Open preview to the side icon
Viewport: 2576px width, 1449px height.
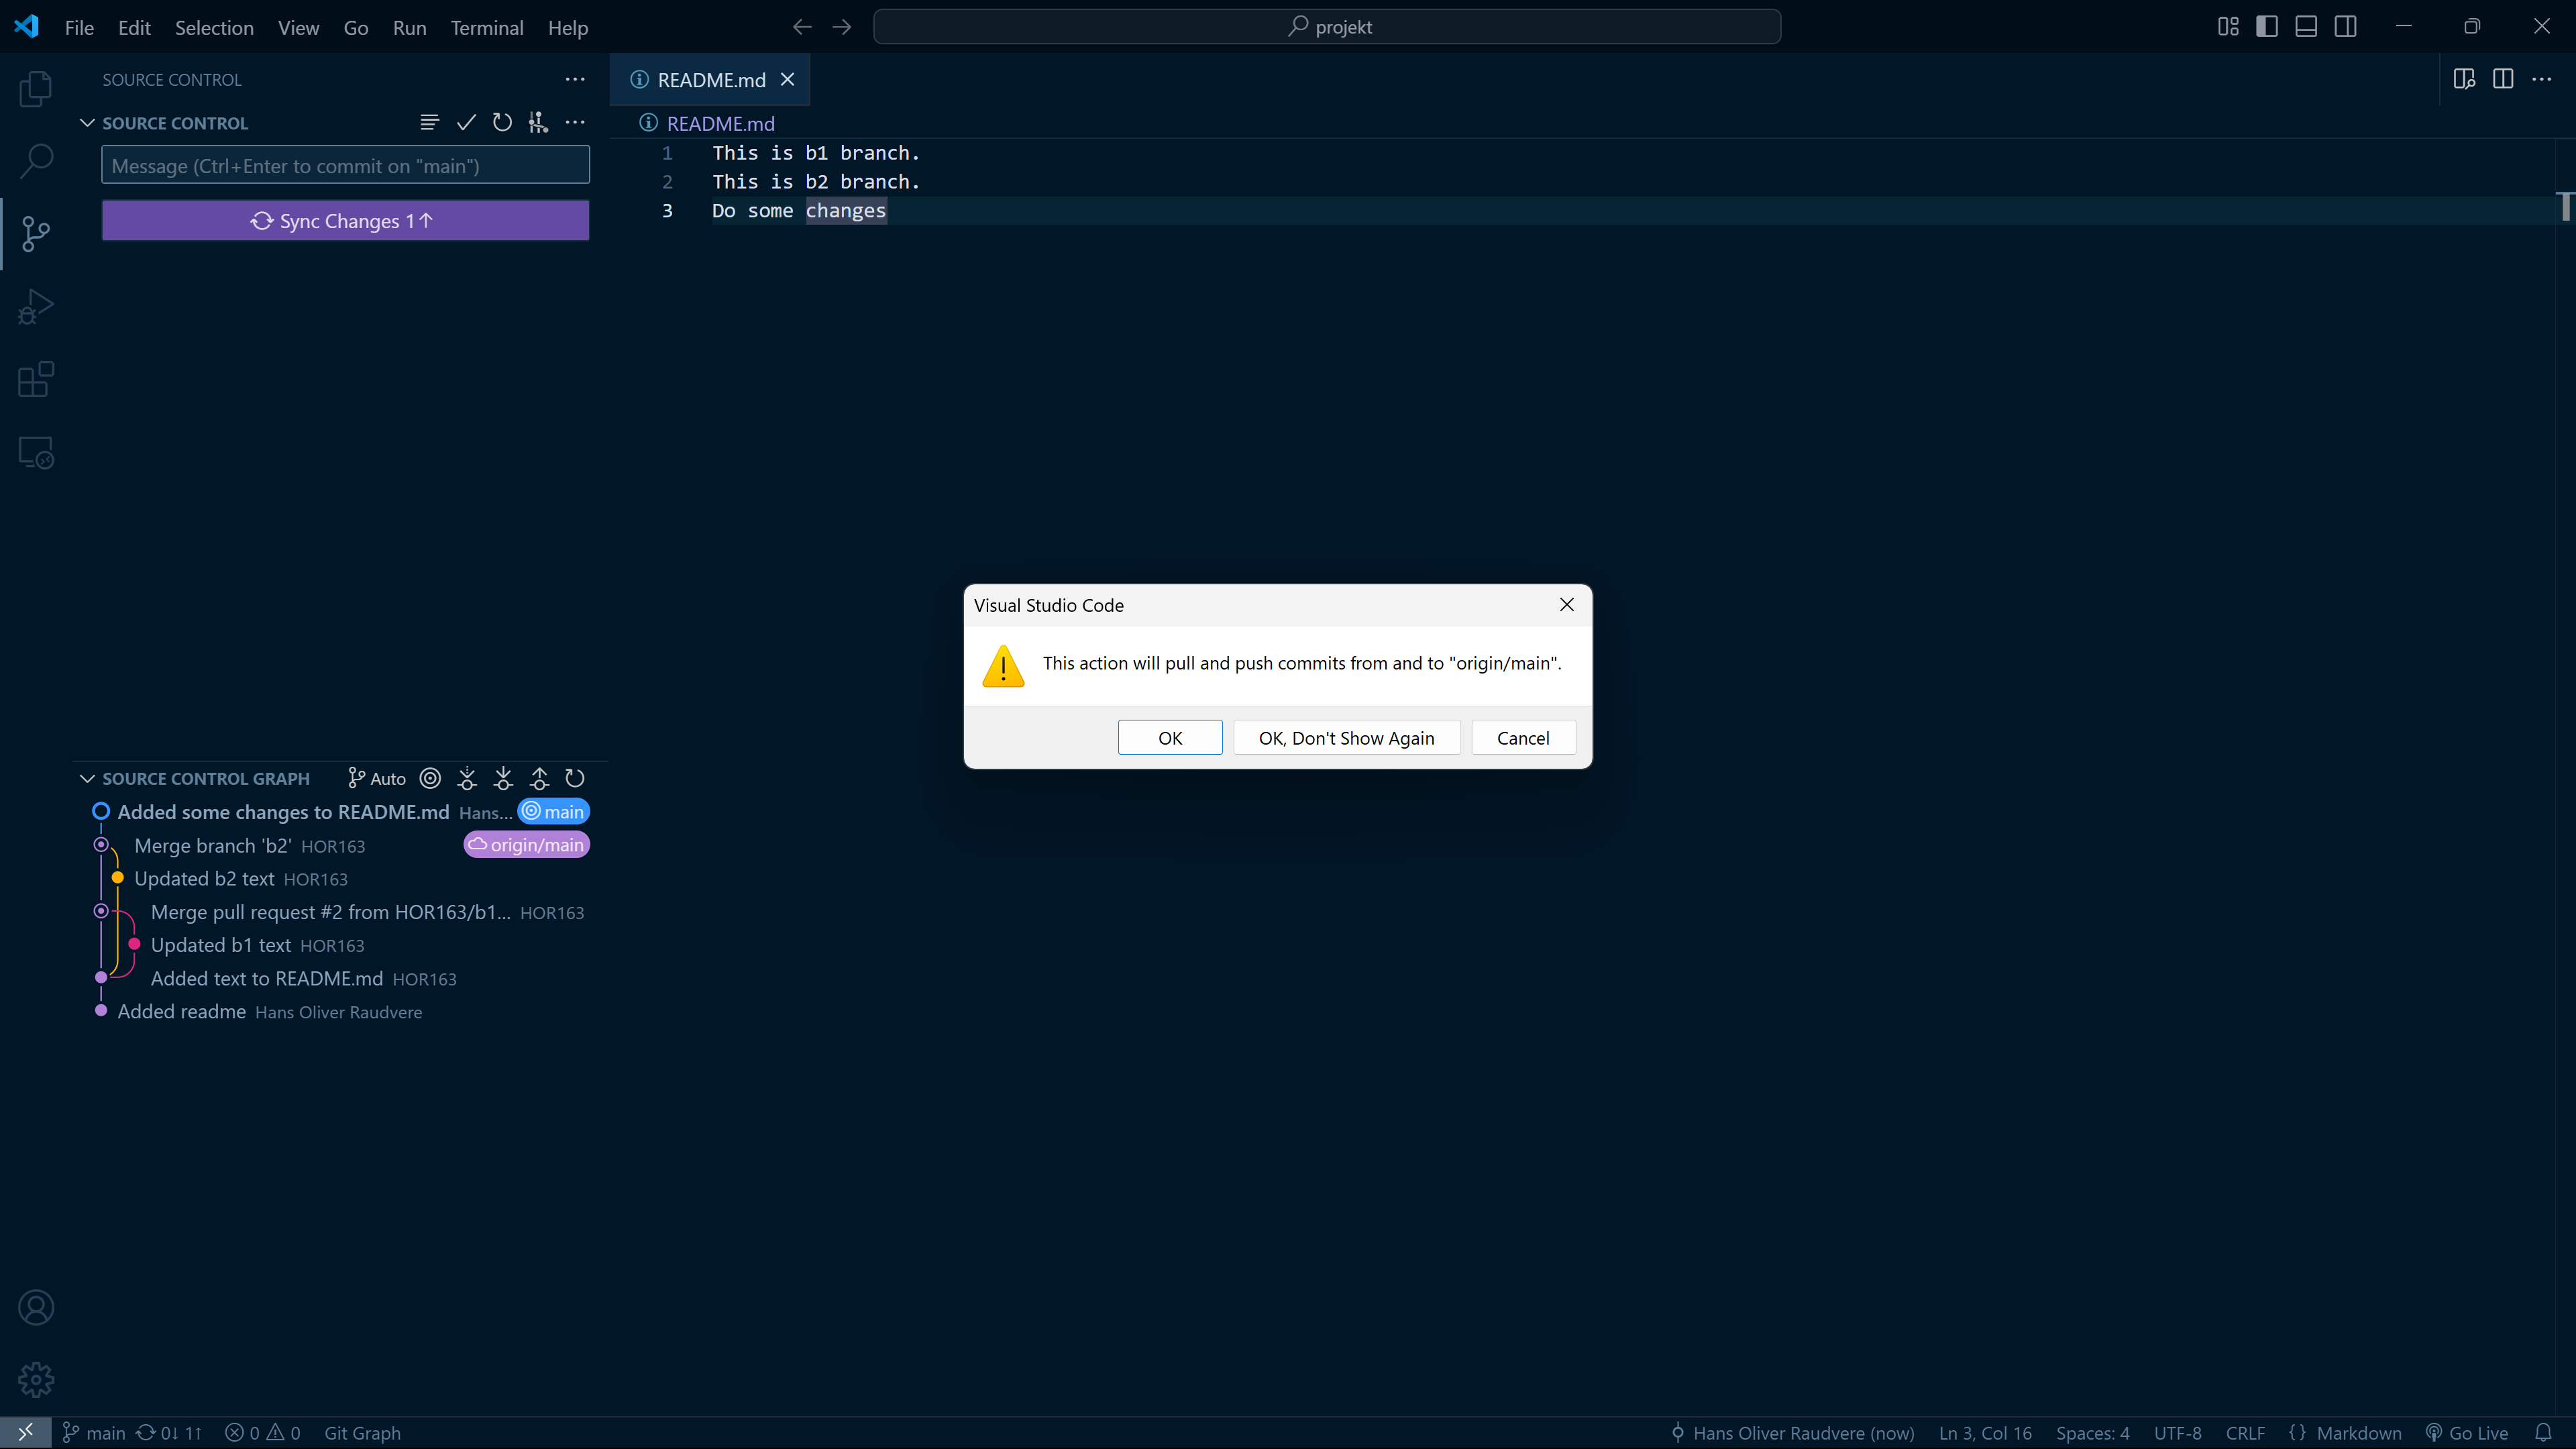coord(2464,79)
